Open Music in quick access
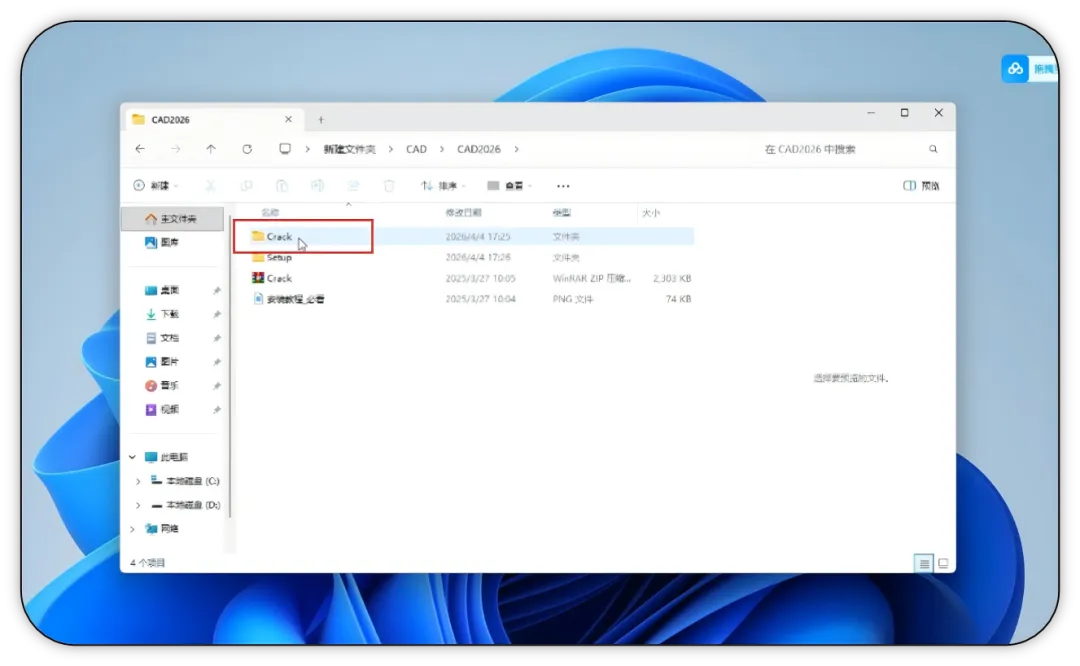This screenshot has height=666, width=1080. pyautogui.click(x=163, y=386)
